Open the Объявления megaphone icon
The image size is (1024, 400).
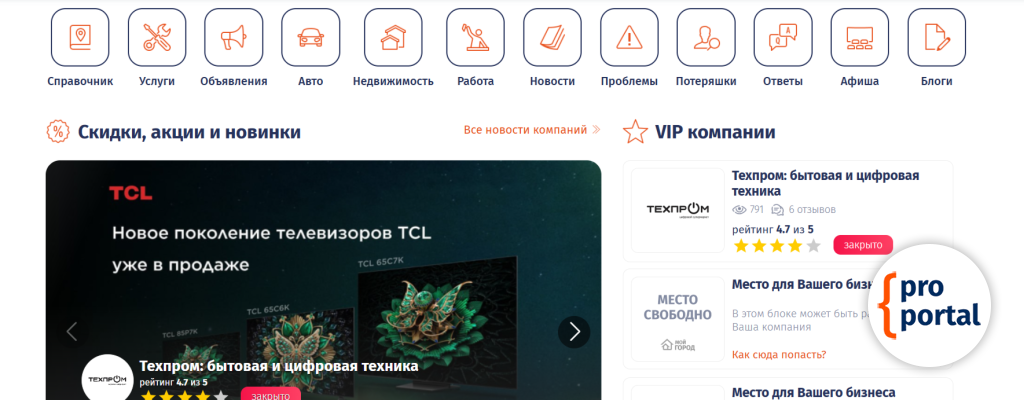[234, 37]
